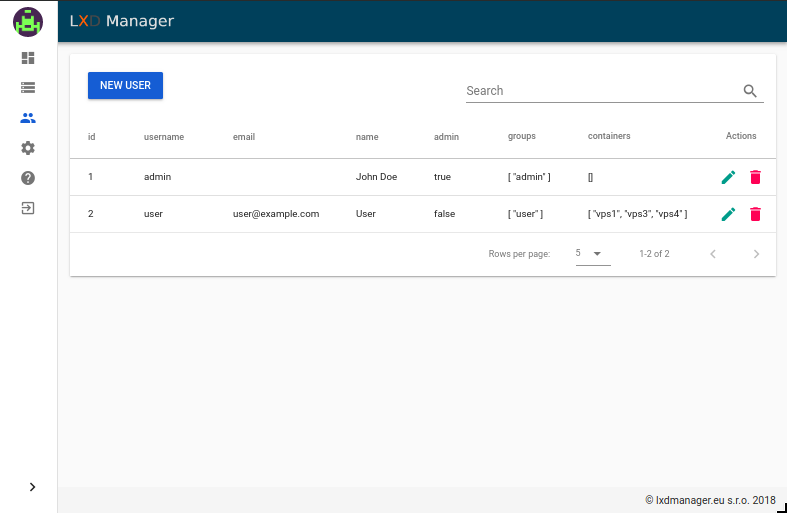
Task: Sort by containers column header
Action: [609, 136]
